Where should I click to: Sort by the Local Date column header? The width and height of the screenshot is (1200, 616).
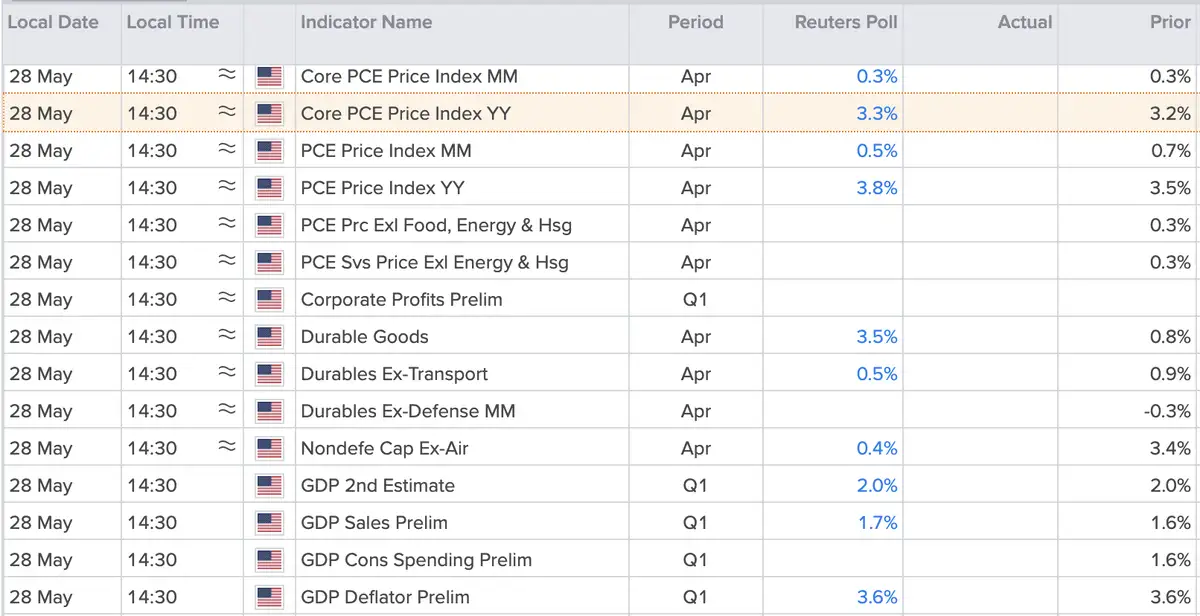pyautogui.click(x=53, y=21)
